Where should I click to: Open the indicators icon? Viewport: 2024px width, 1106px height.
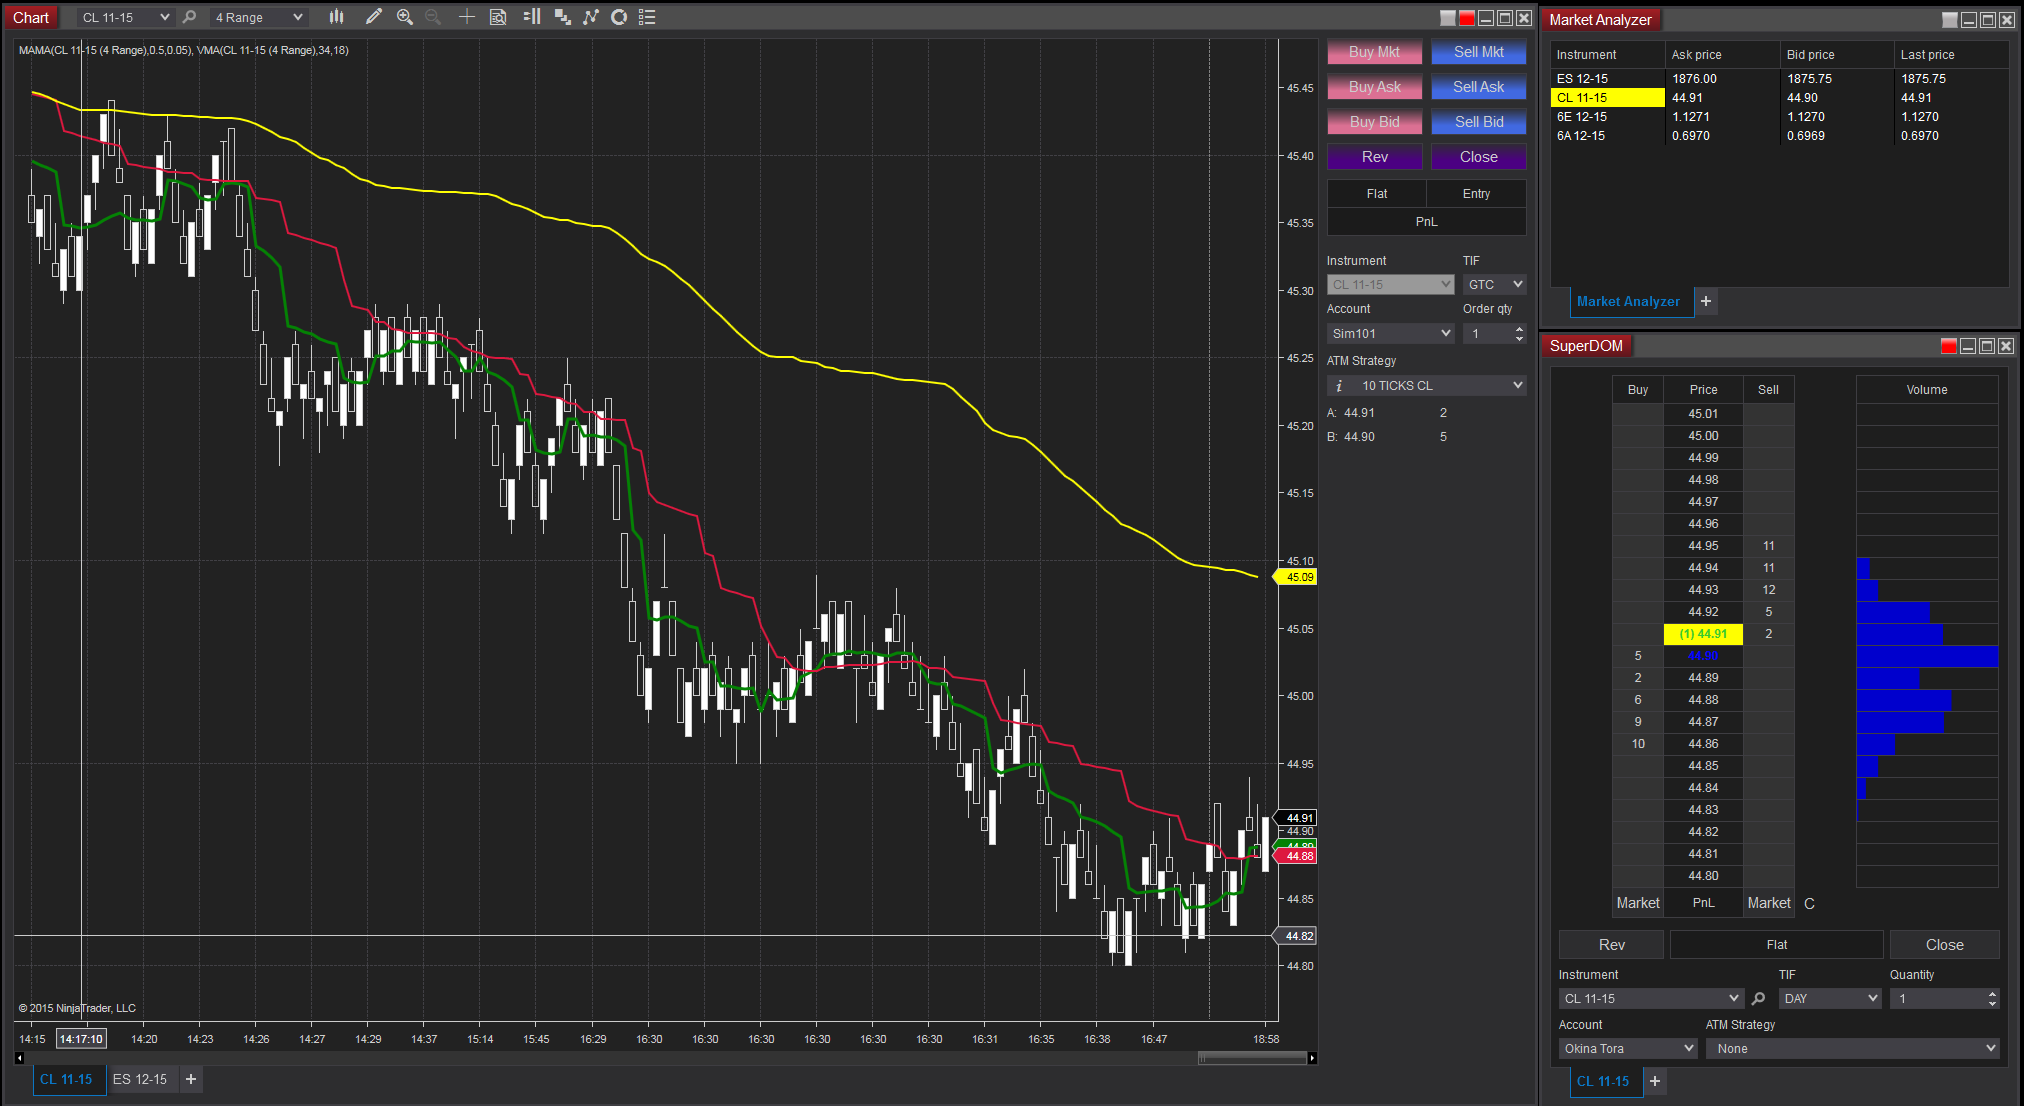(x=591, y=17)
